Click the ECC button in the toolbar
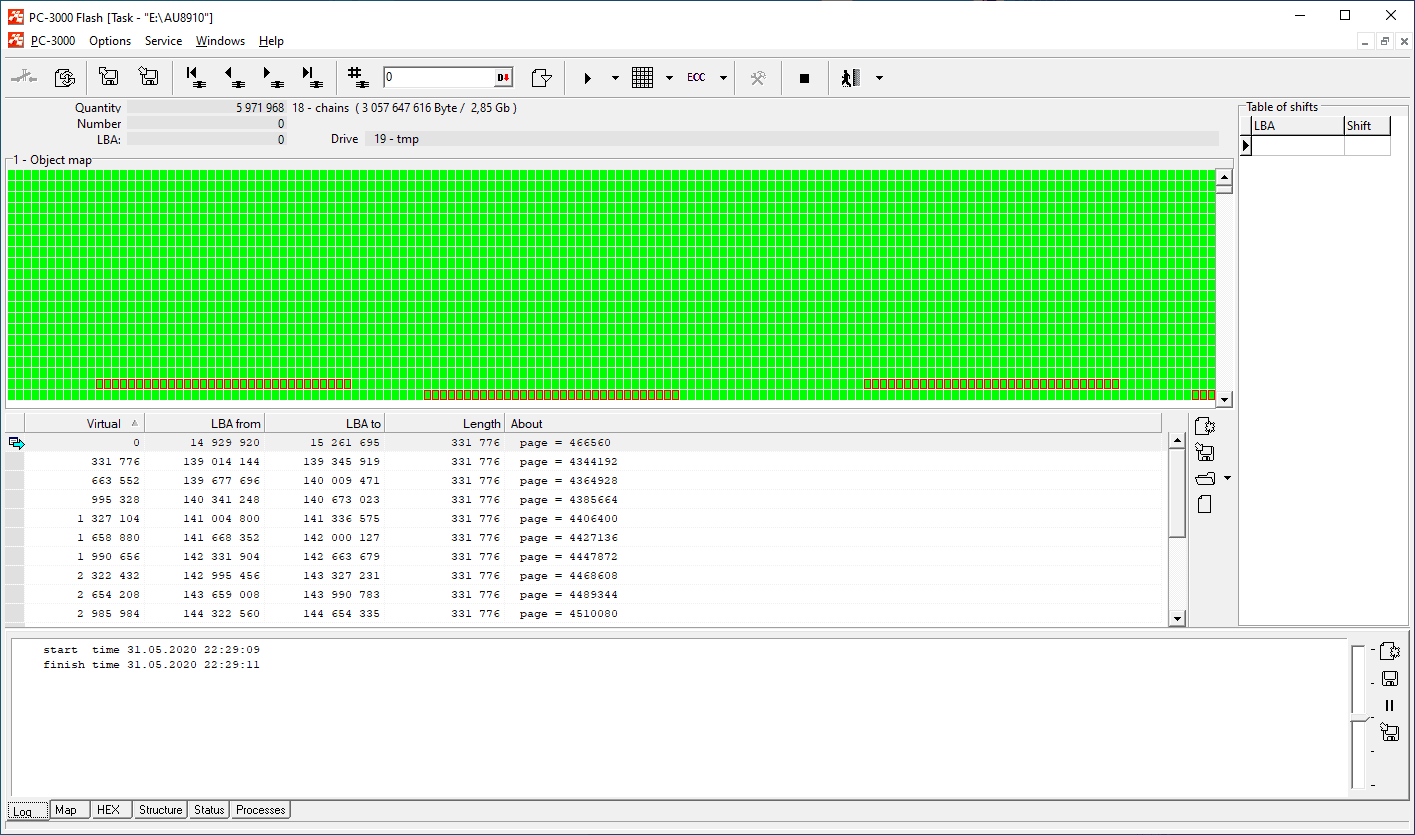The height and width of the screenshot is (835, 1415). pyautogui.click(x=696, y=77)
